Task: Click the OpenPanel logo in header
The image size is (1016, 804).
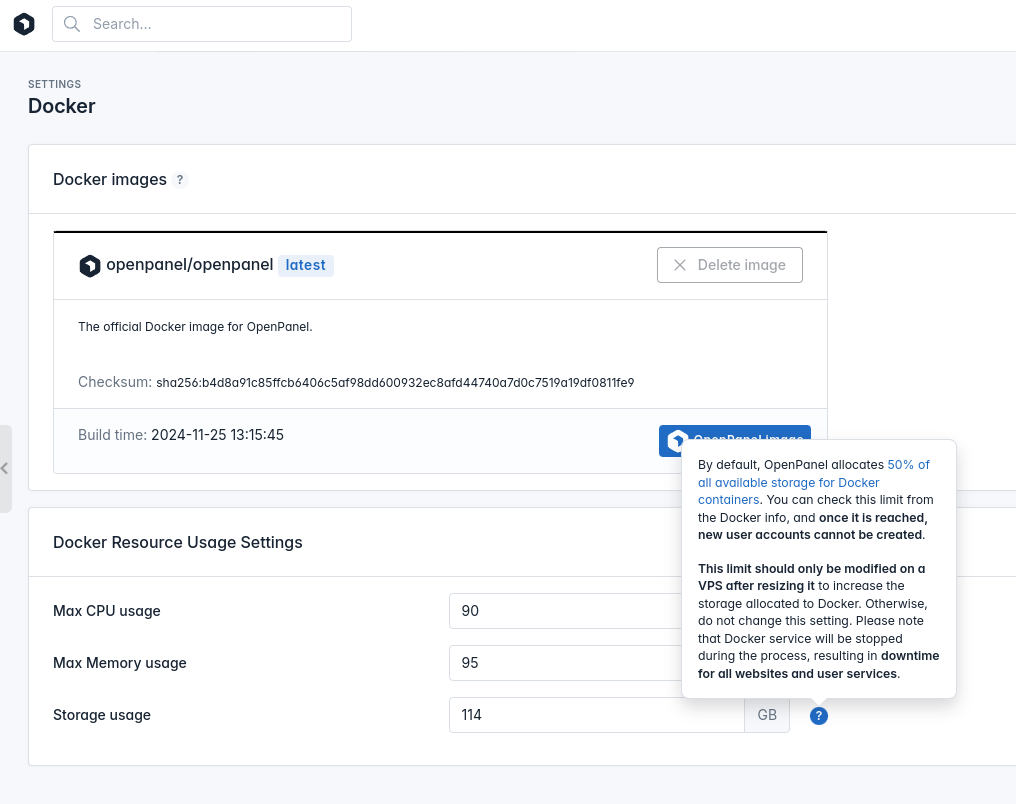Action: (24, 24)
